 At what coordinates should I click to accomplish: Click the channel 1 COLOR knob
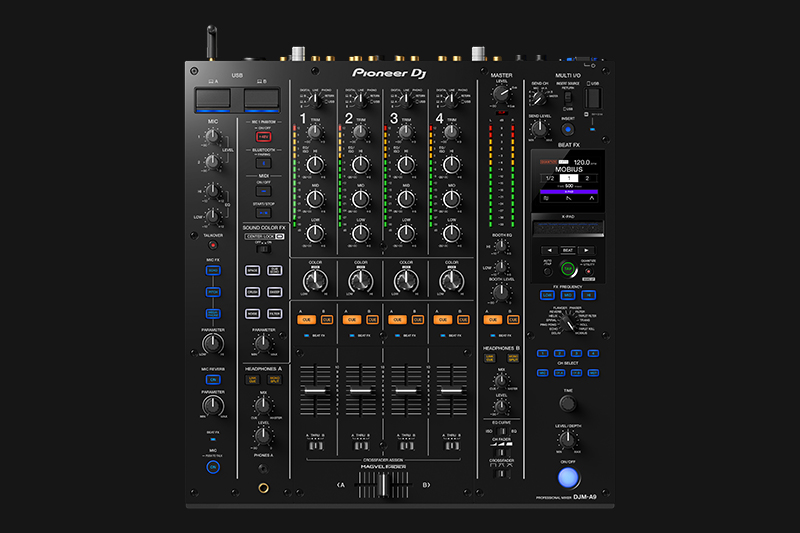coord(315,281)
